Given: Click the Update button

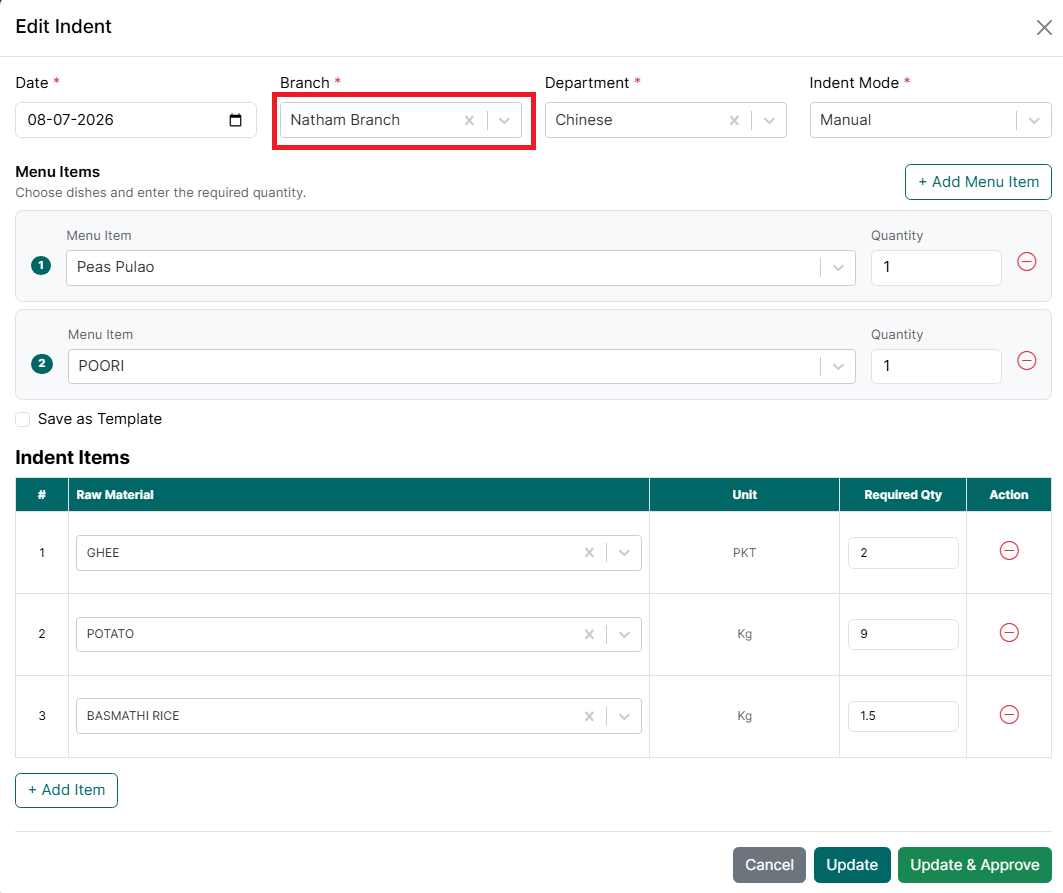Looking at the screenshot, I should 852,865.
